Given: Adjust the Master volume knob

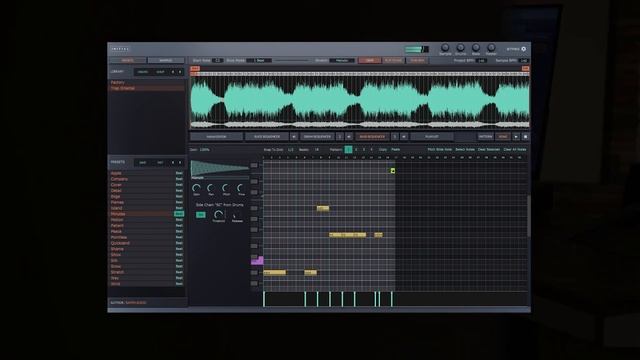Looking at the screenshot, I should point(491,48).
